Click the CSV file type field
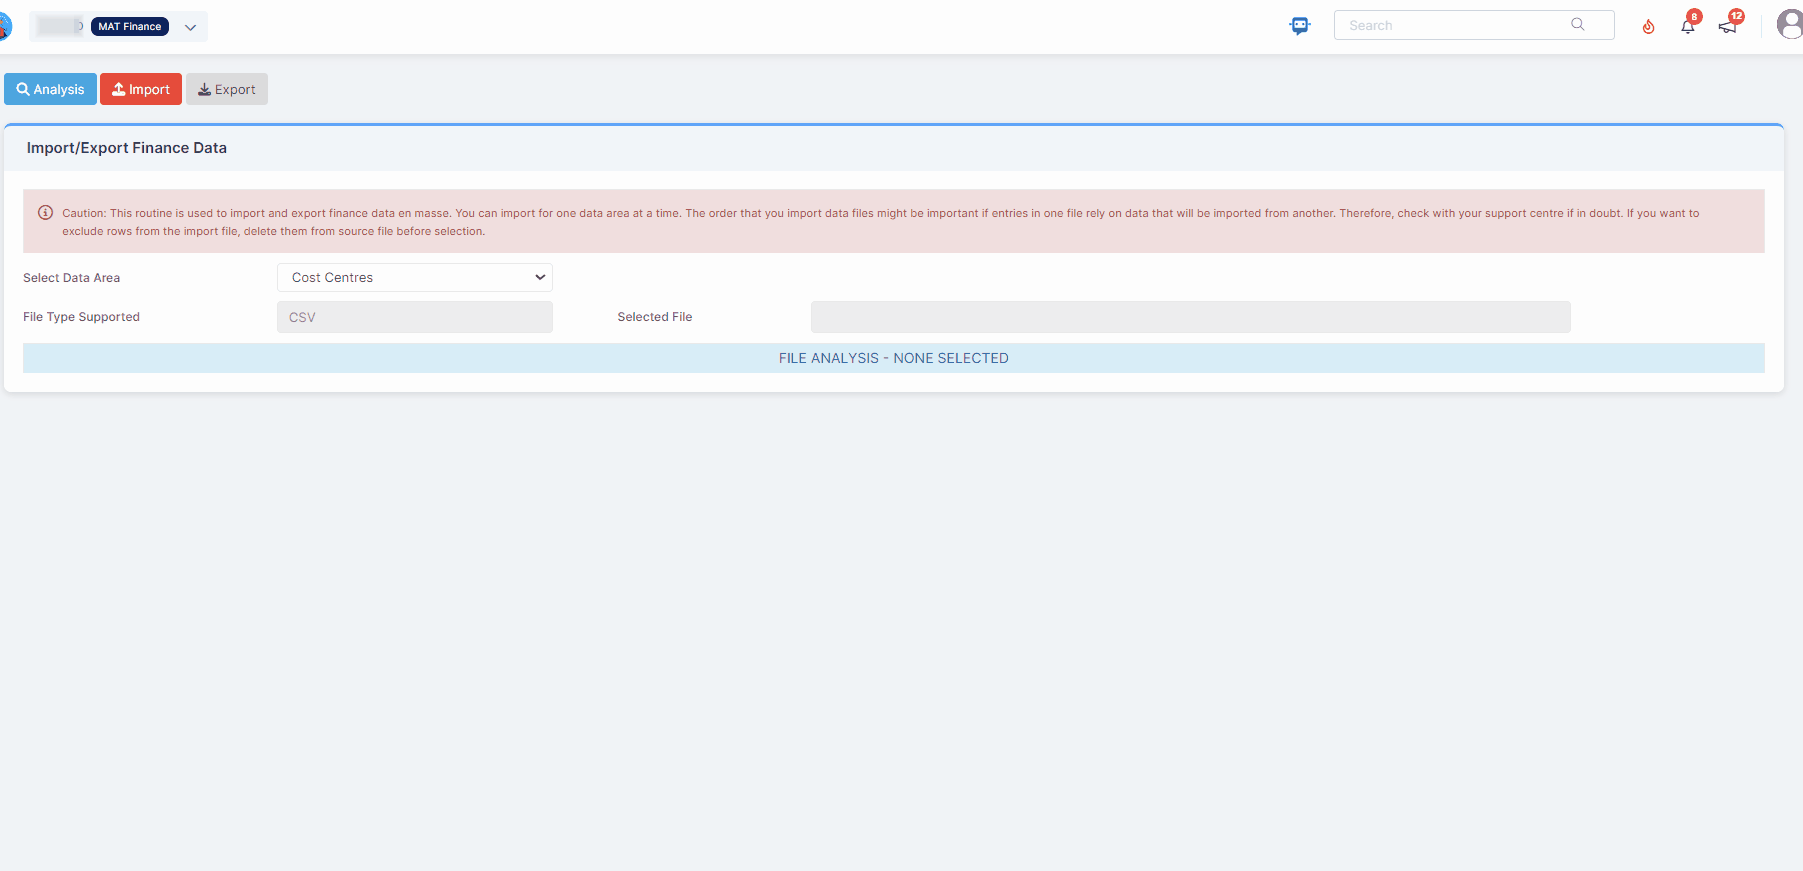This screenshot has width=1803, height=871. (x=415, y=317)
